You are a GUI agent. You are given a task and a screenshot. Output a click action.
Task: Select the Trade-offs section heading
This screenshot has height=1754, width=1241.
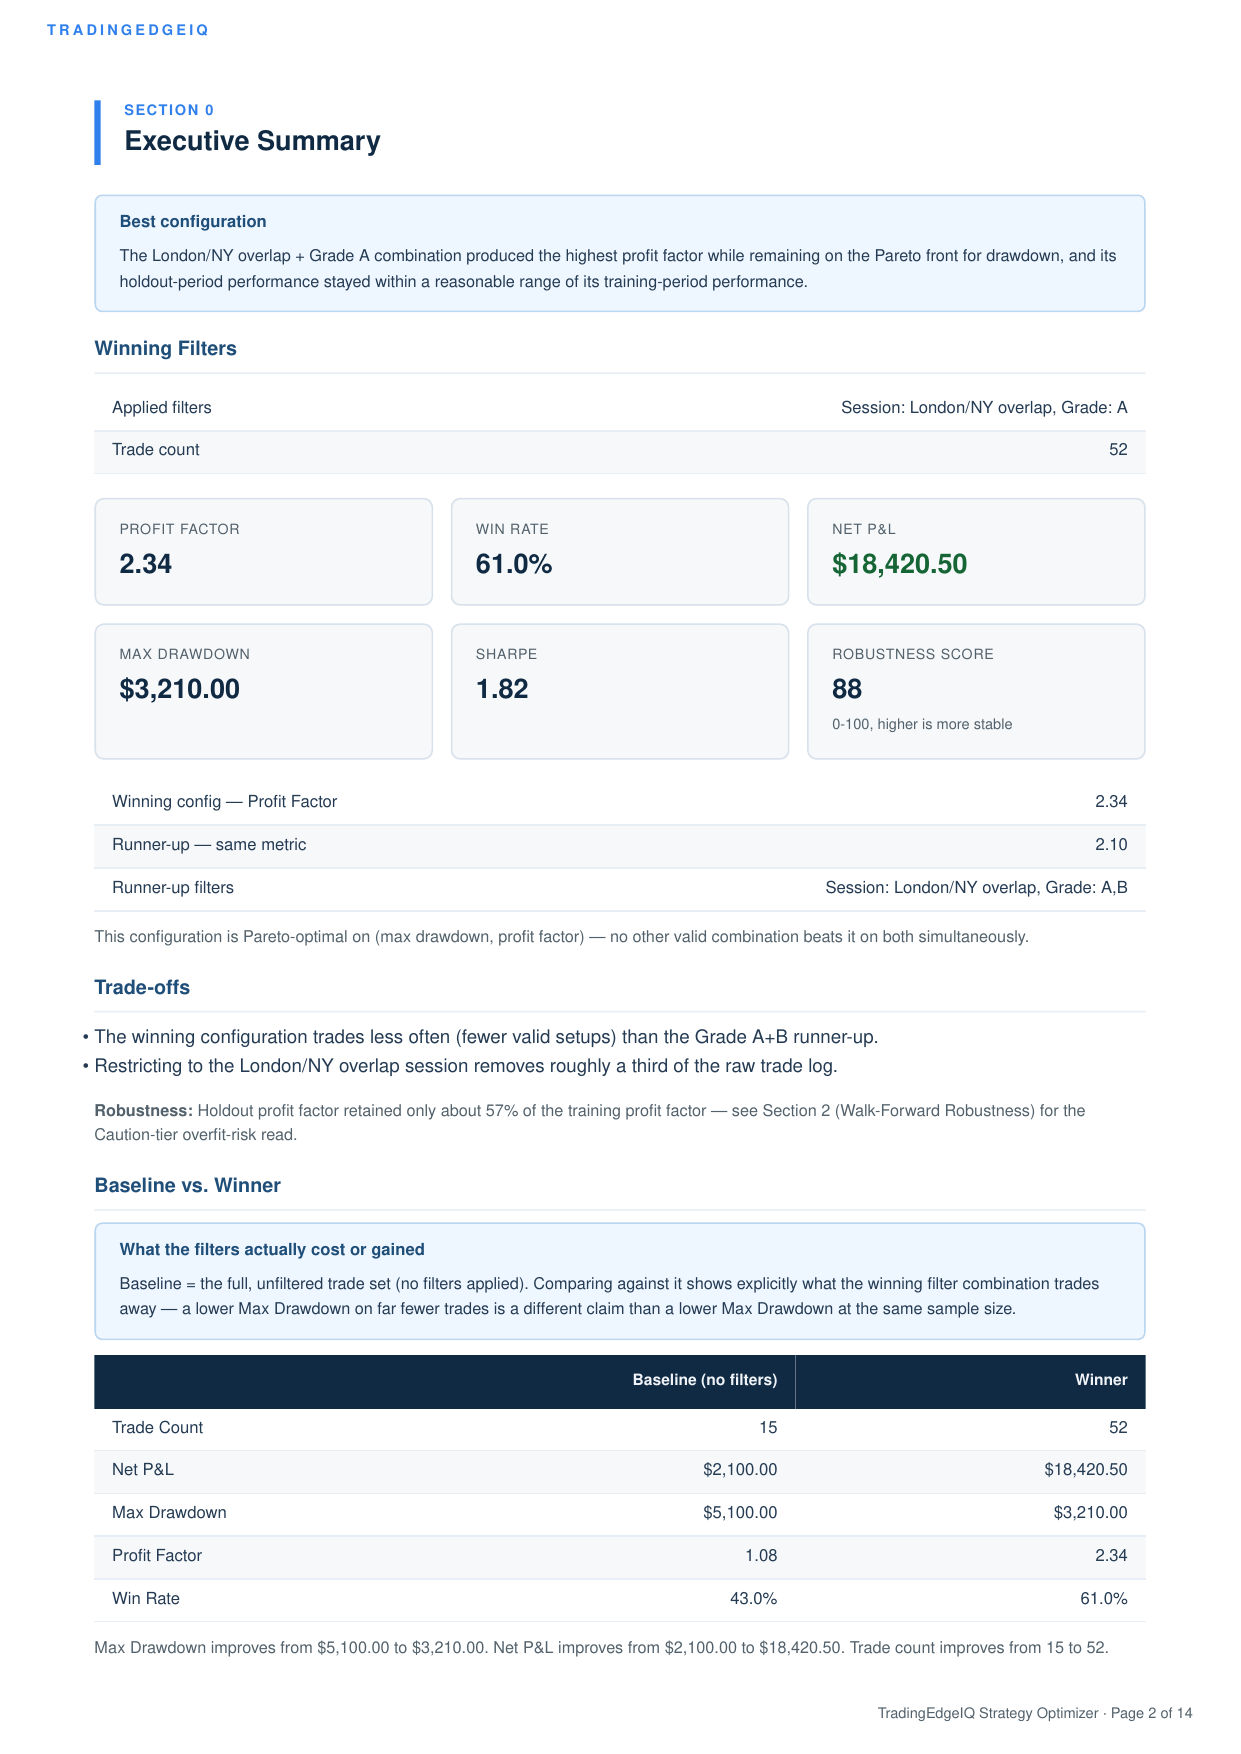[142, 987]
